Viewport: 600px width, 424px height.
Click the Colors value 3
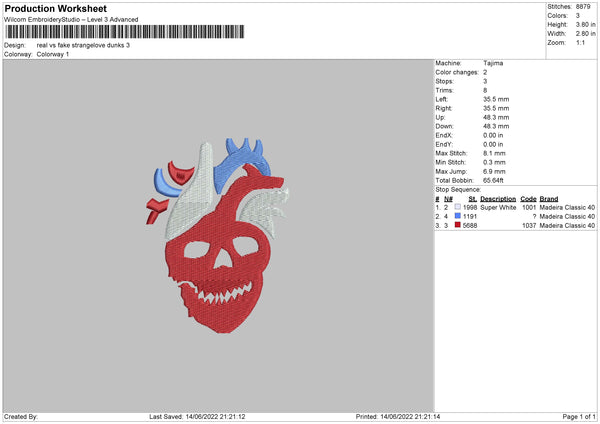pyautogui.click(x=578, y=16)
